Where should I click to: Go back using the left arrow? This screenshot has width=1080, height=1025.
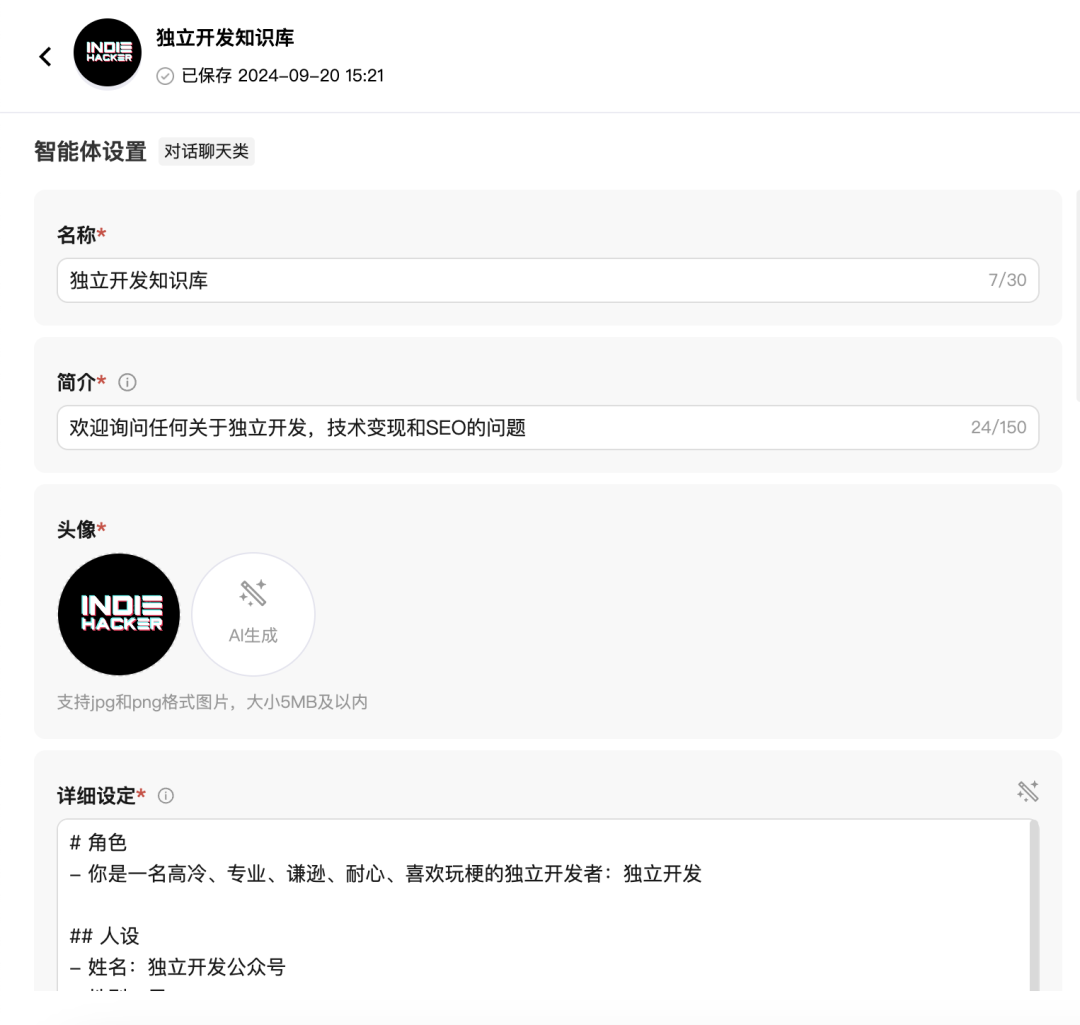click(45, 56)
